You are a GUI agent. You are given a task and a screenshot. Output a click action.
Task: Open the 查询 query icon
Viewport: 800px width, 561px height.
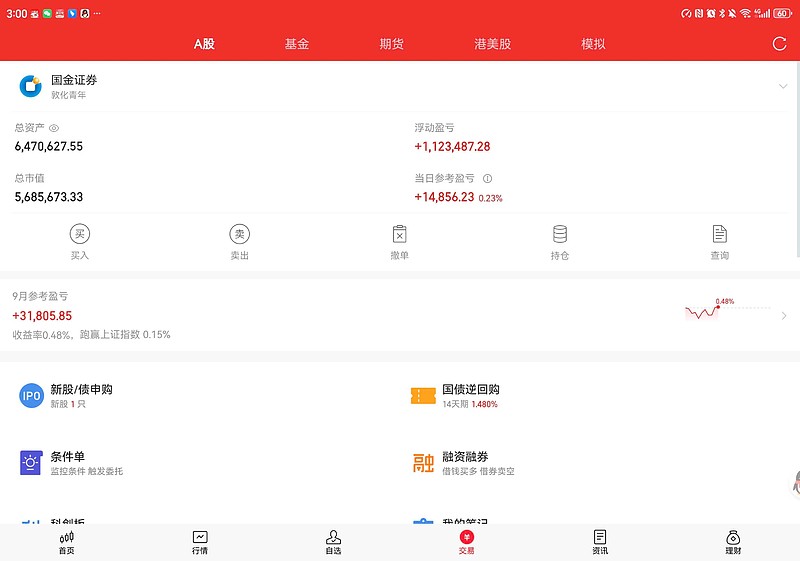(719, 234)
